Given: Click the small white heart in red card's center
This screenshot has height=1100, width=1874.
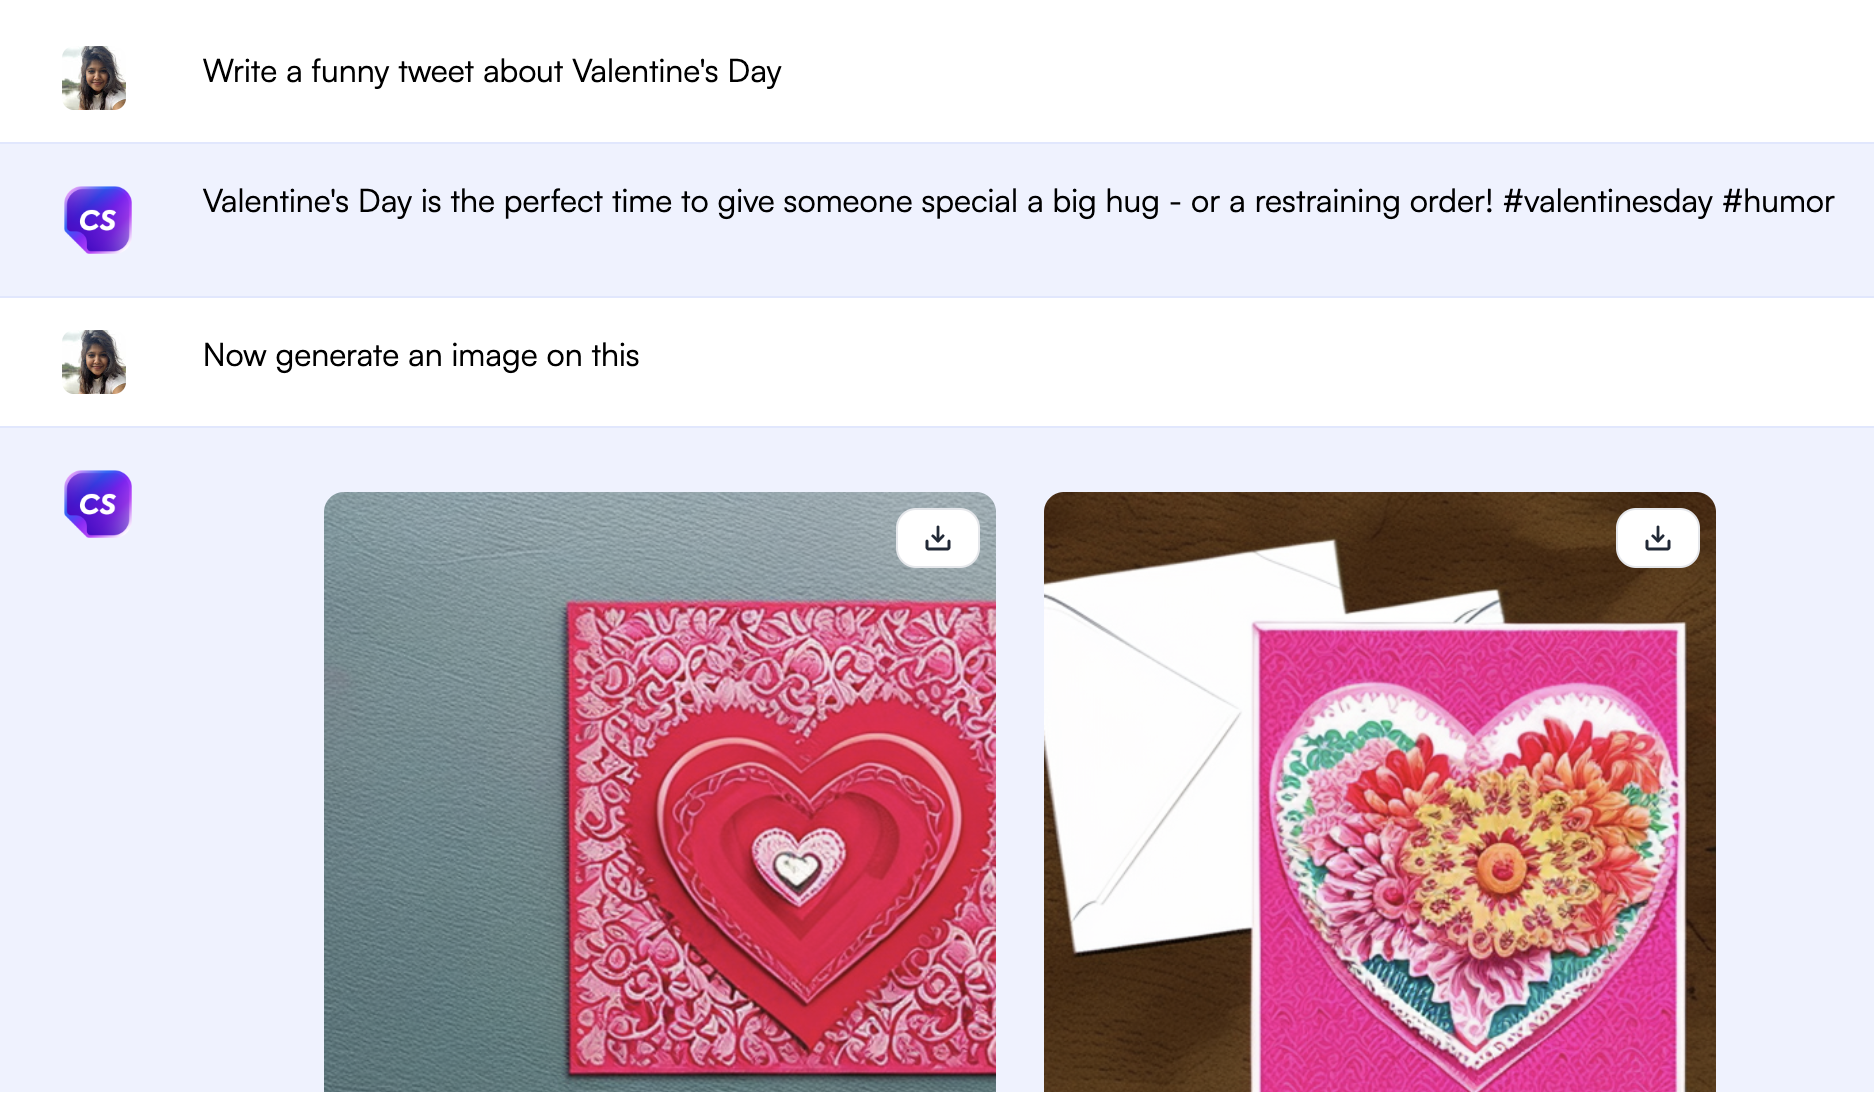Looking at the screenshot, I should point(798,864).
